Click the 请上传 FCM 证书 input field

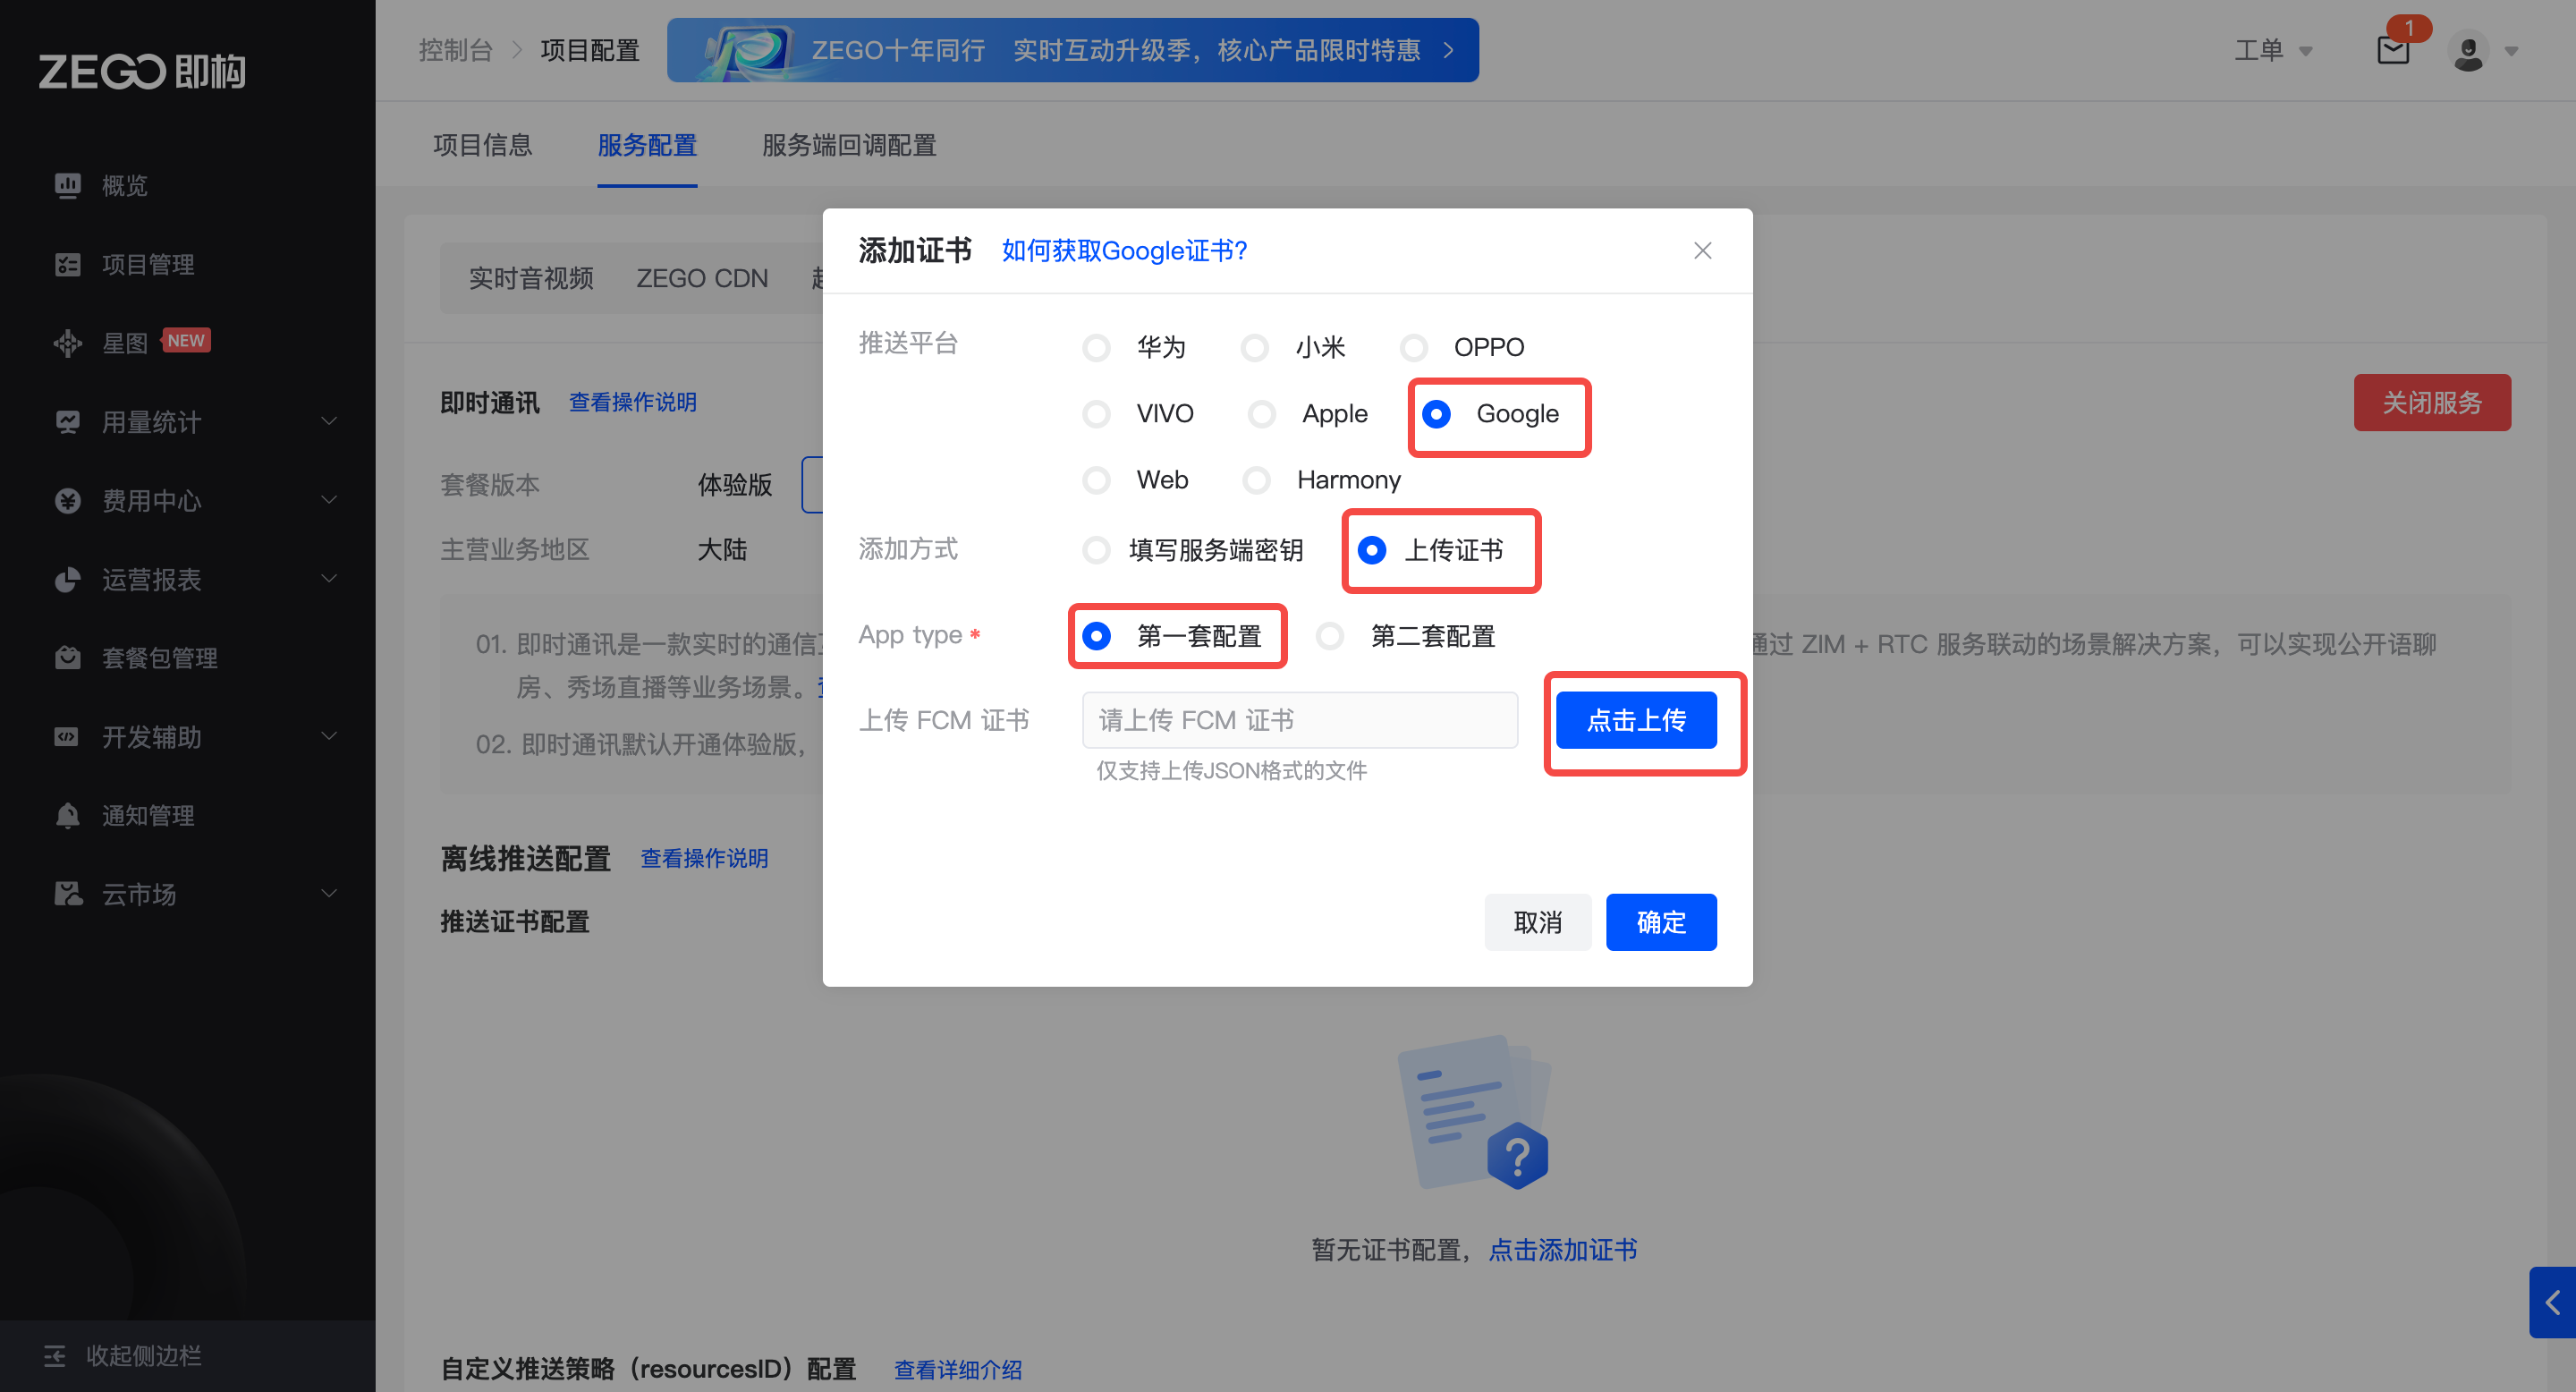click(x=1299, y=720)
